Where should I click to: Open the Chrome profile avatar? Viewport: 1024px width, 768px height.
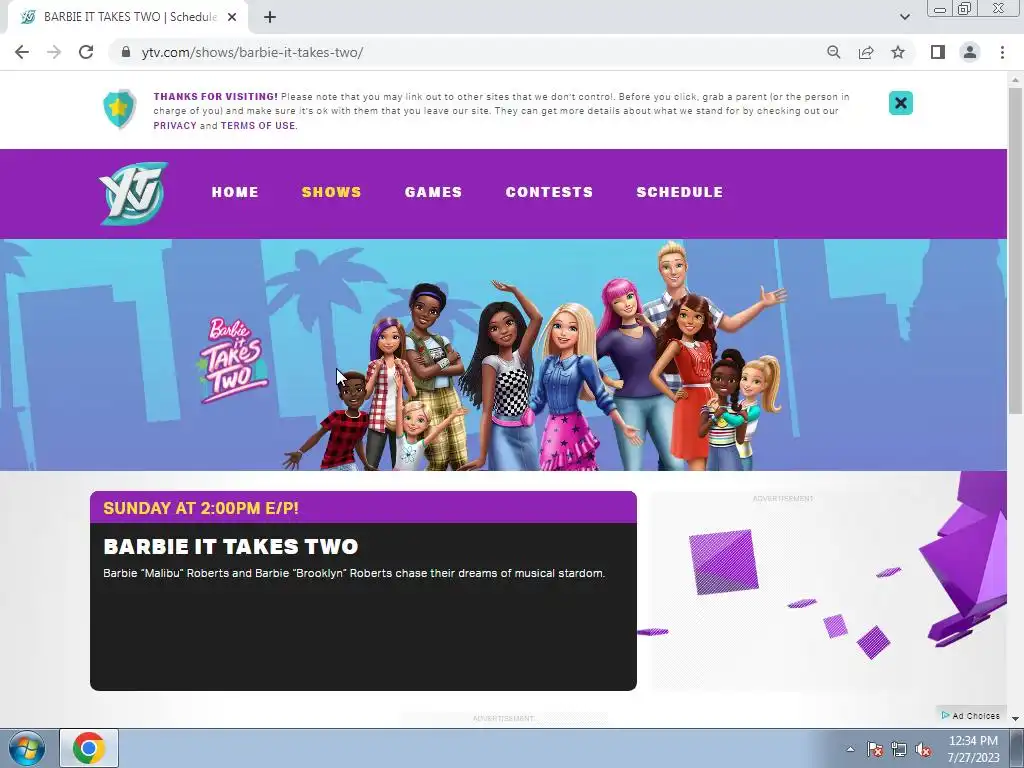pos(970,52)
